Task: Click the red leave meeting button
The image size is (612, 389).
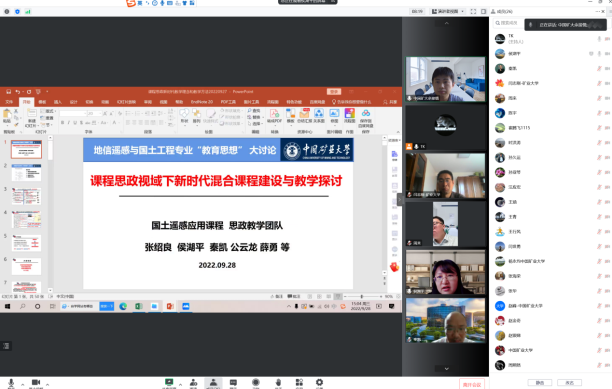Action: (x=471, y=384)
